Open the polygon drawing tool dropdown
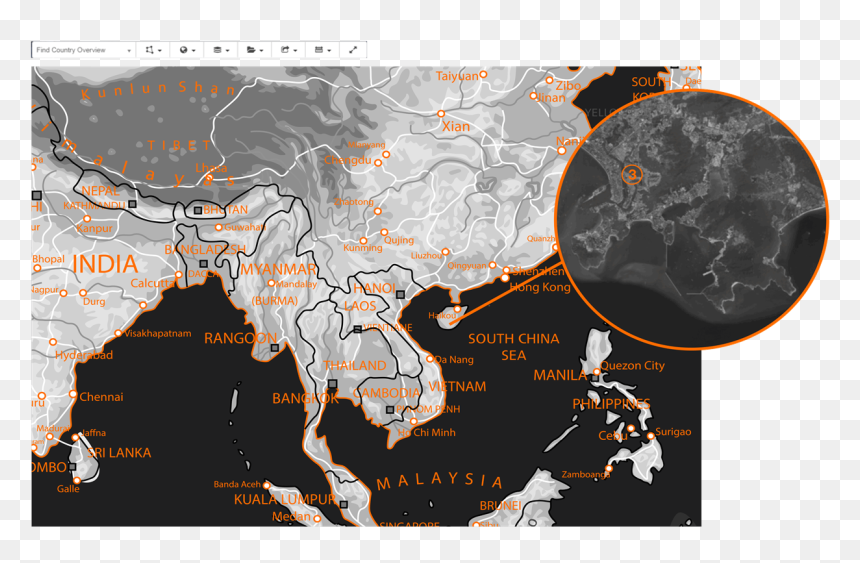The width and height of the screenshot is (860, 563). tap(153, 50)
